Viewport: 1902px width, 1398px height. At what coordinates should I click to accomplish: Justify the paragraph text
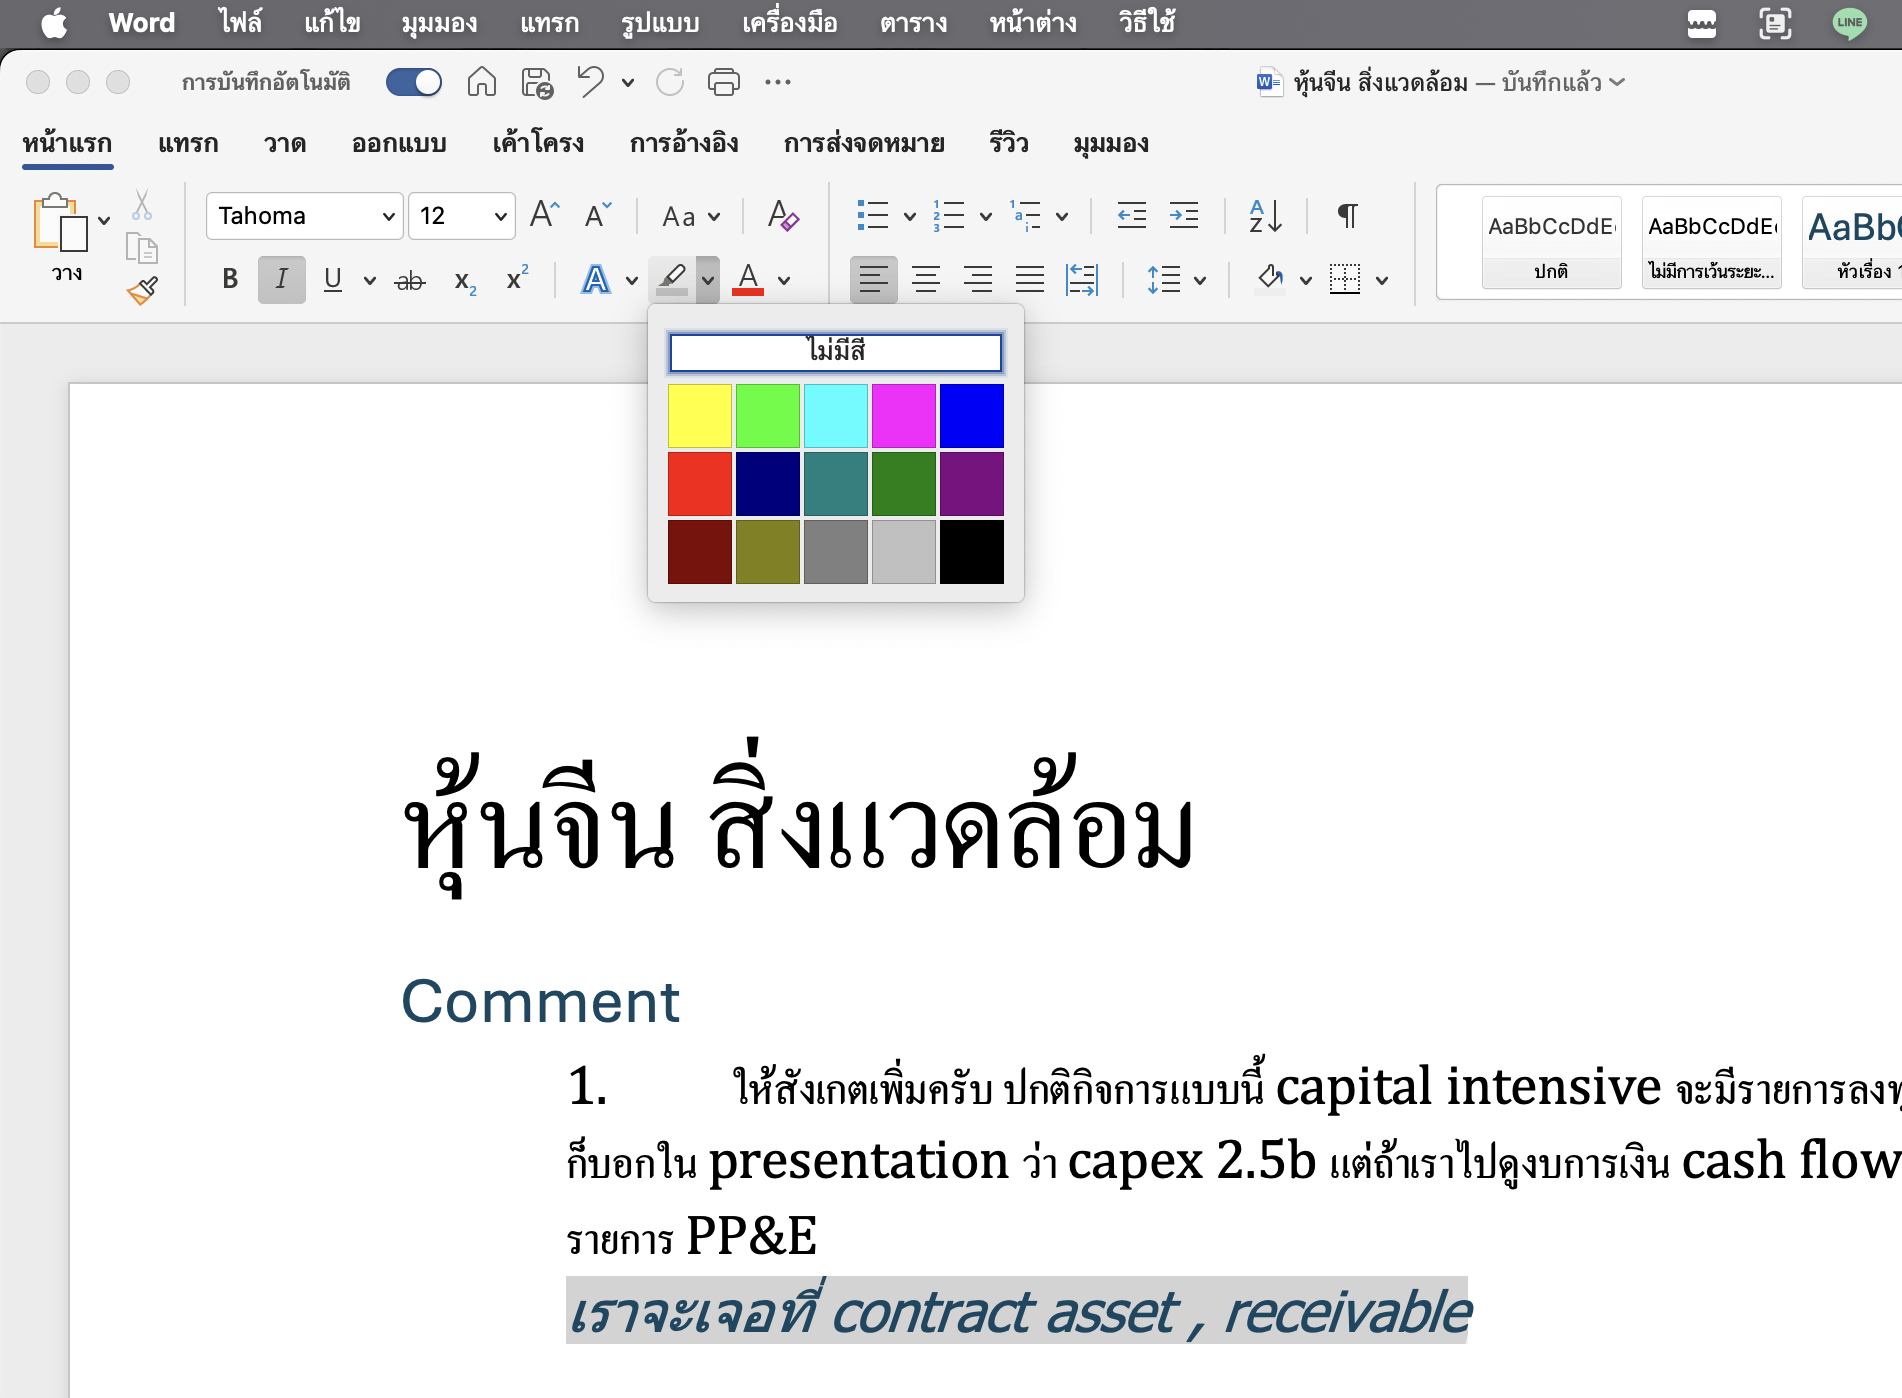click(x=1030, y=279)
